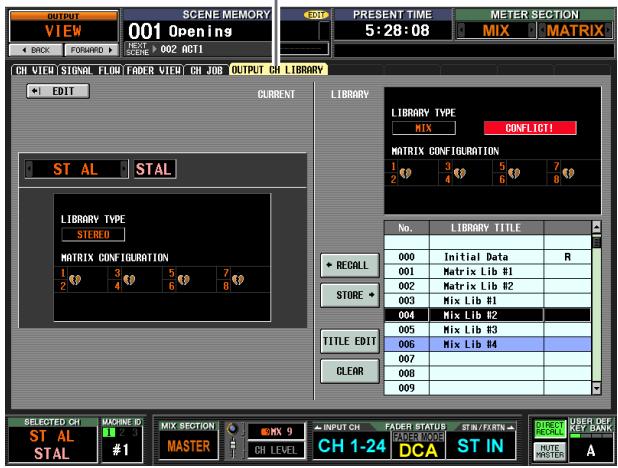Click the TITLE EDIT button

tap(350, 341)
